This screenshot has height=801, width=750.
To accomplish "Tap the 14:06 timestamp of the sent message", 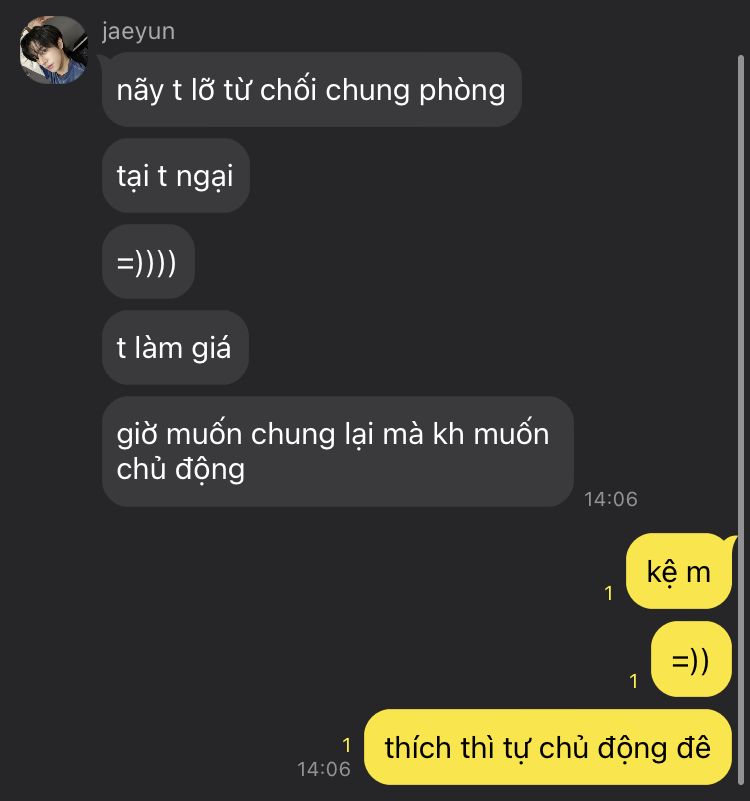I will tap(324, 769).
